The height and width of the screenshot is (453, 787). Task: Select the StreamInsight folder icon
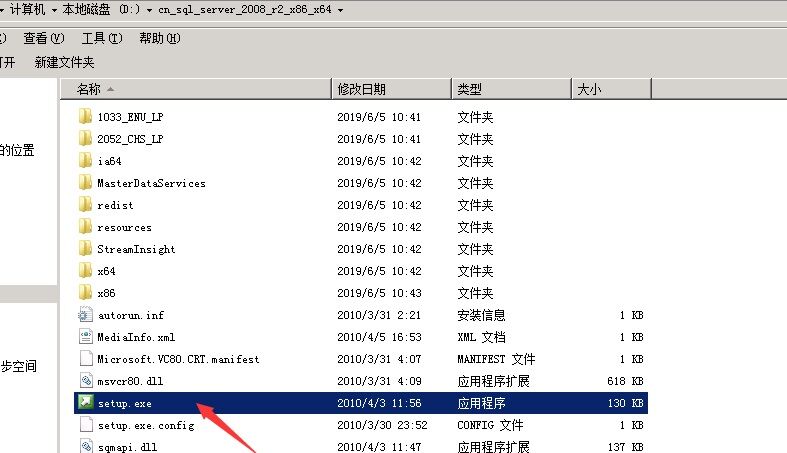(x=85, y=249)
